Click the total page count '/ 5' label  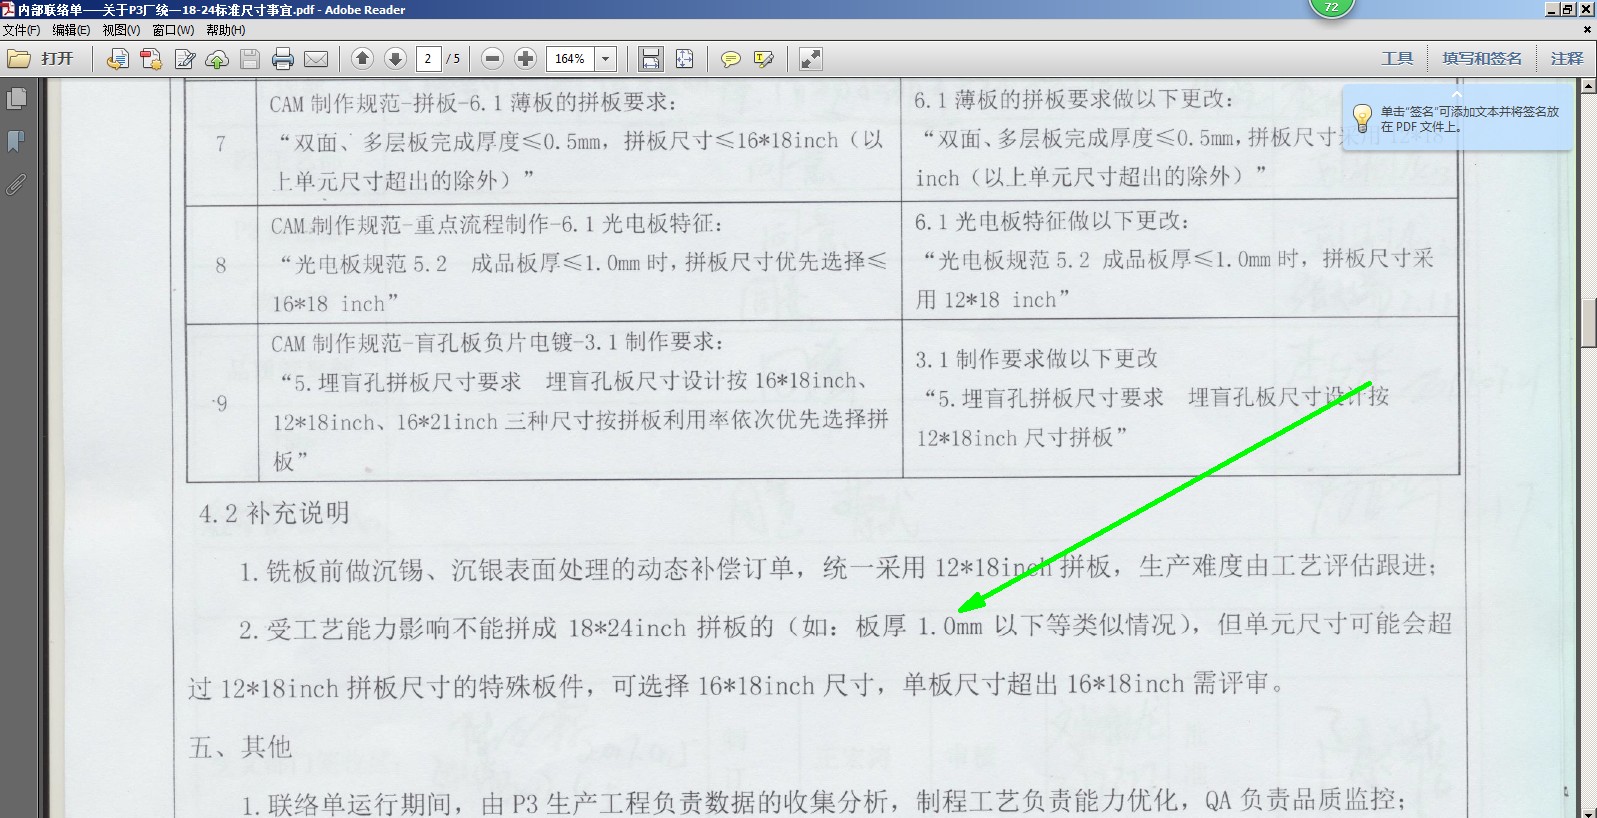point(454,59)
